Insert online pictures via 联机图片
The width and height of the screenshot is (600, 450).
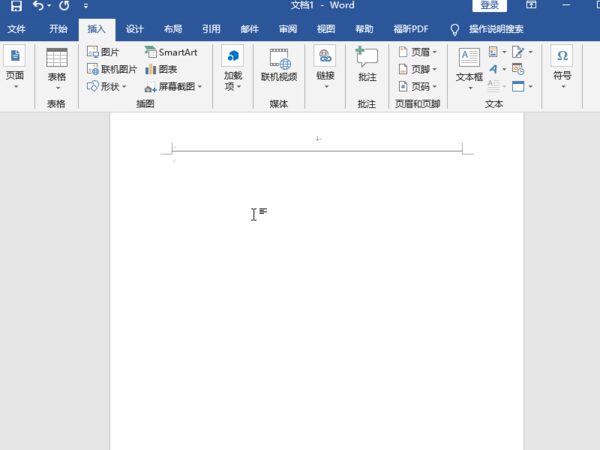pos(112,69)
